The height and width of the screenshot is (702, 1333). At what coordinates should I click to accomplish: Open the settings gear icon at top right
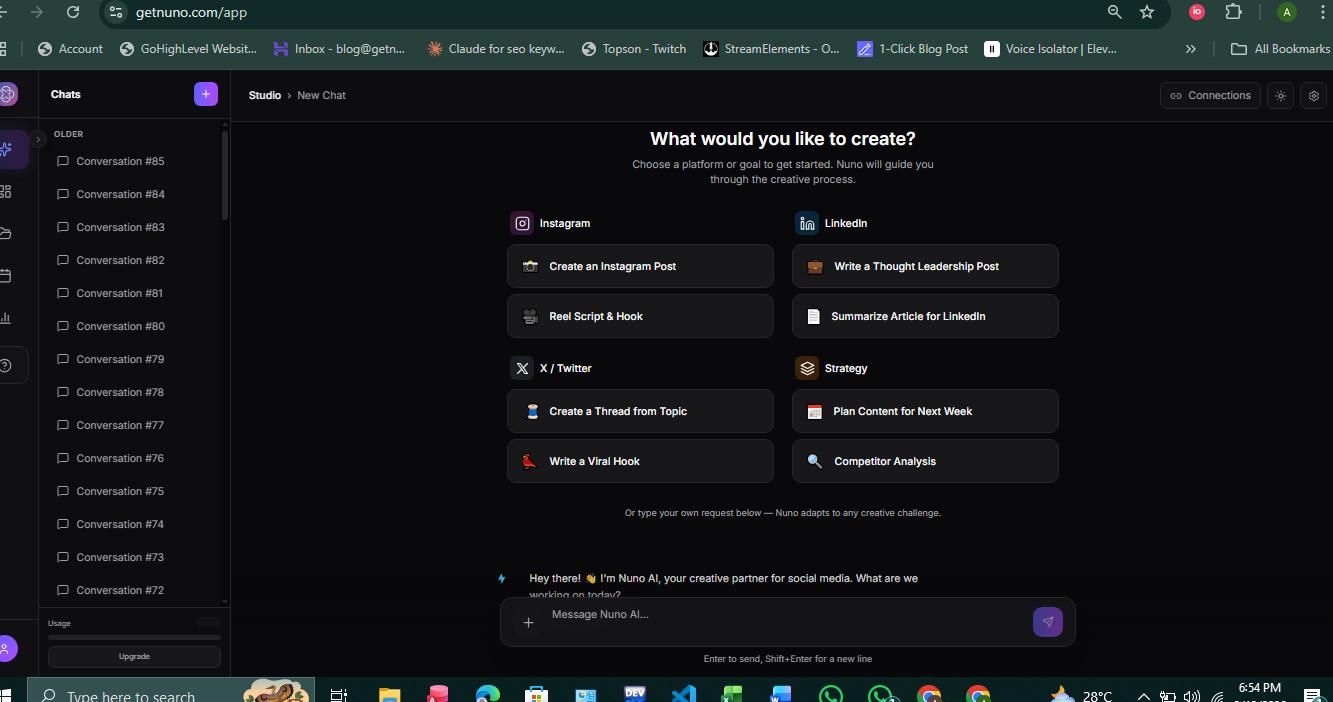1314,96
